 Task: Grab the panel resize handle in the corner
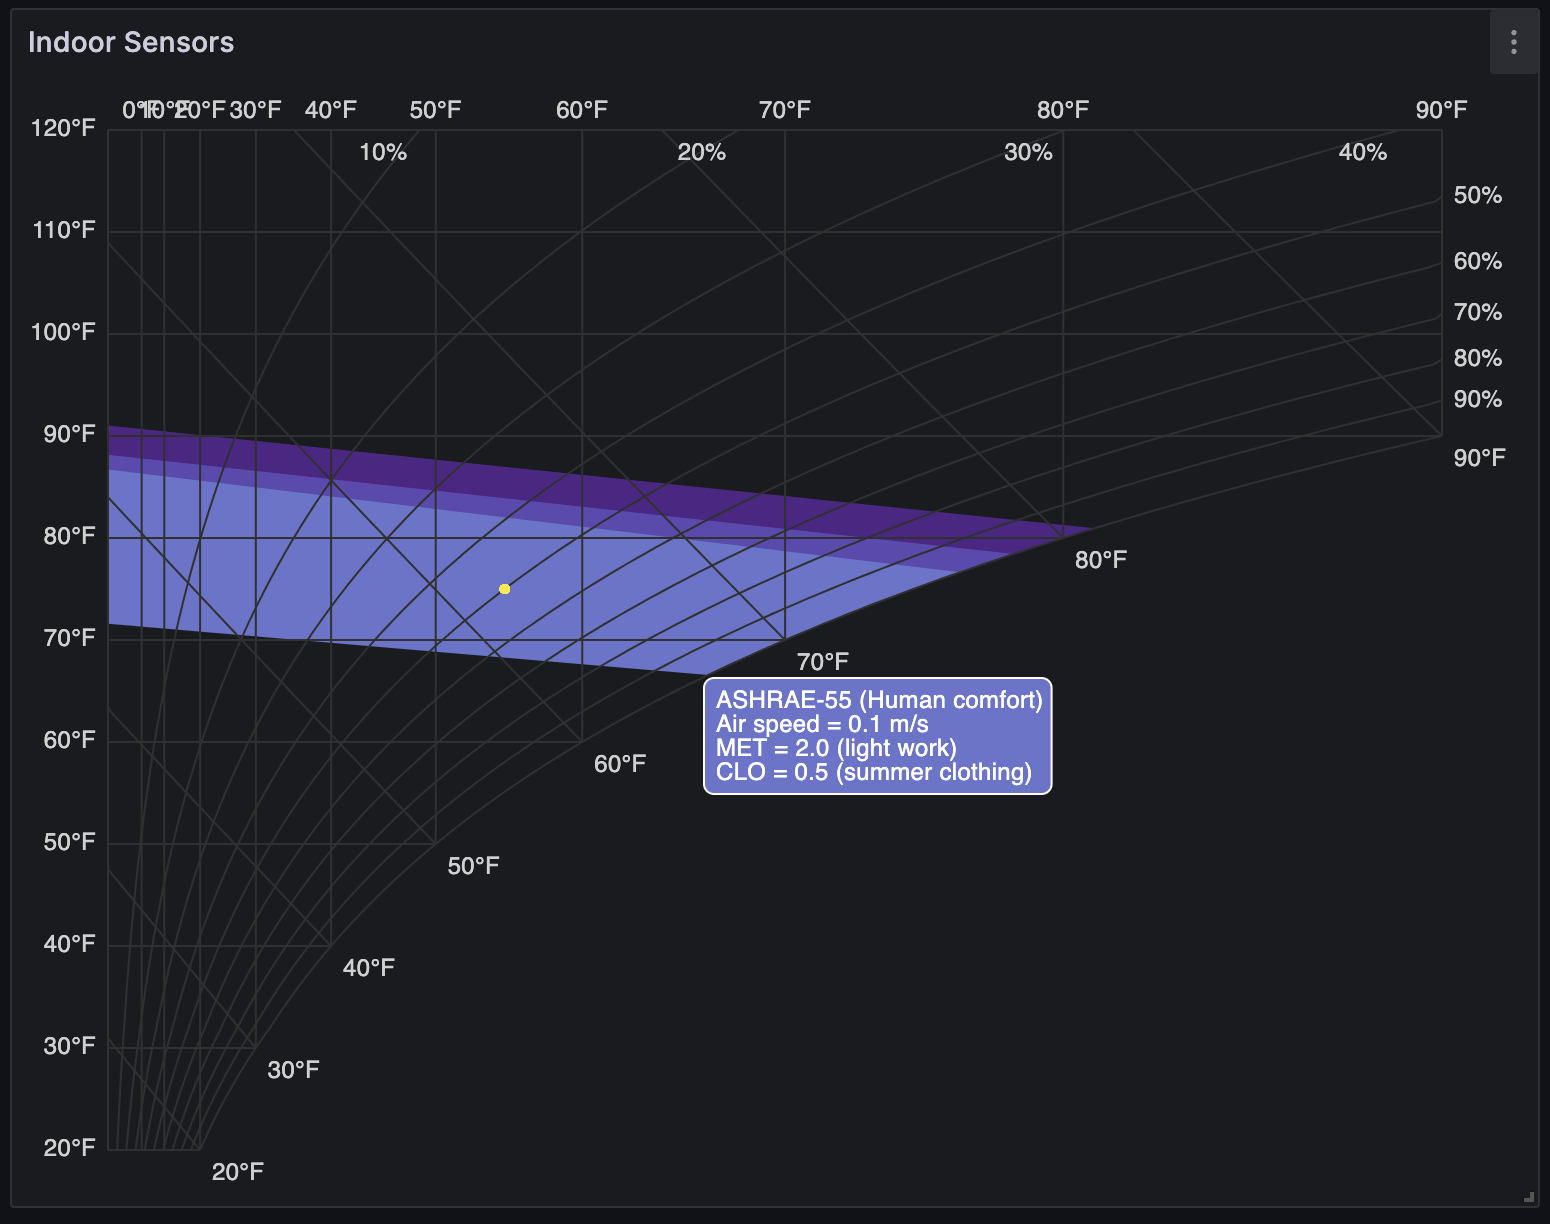(1528, 1196)
